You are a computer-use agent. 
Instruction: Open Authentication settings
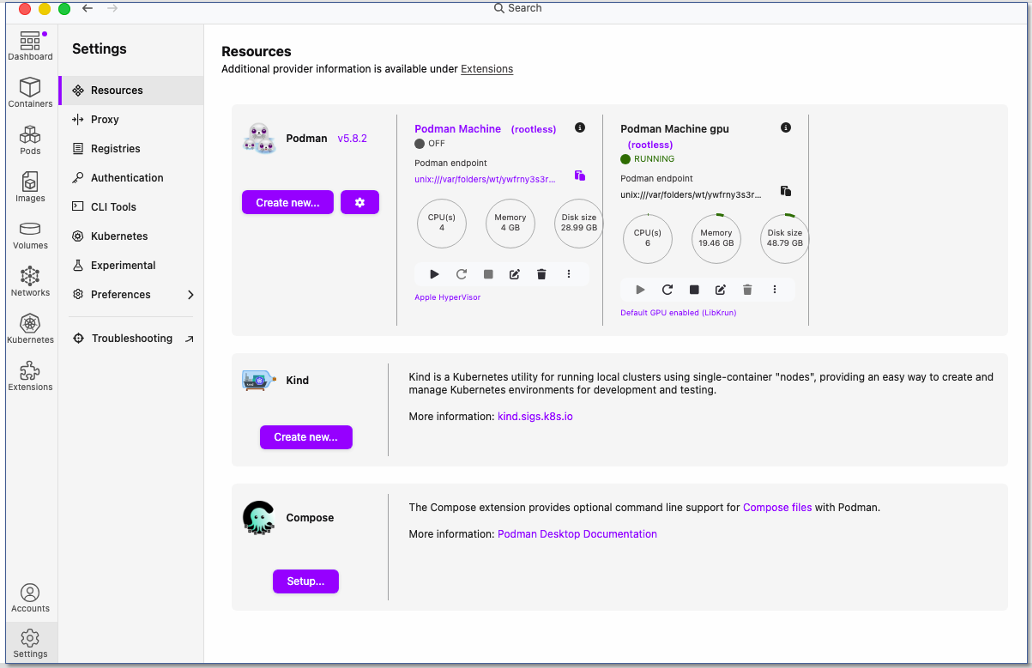click(131, 178)
